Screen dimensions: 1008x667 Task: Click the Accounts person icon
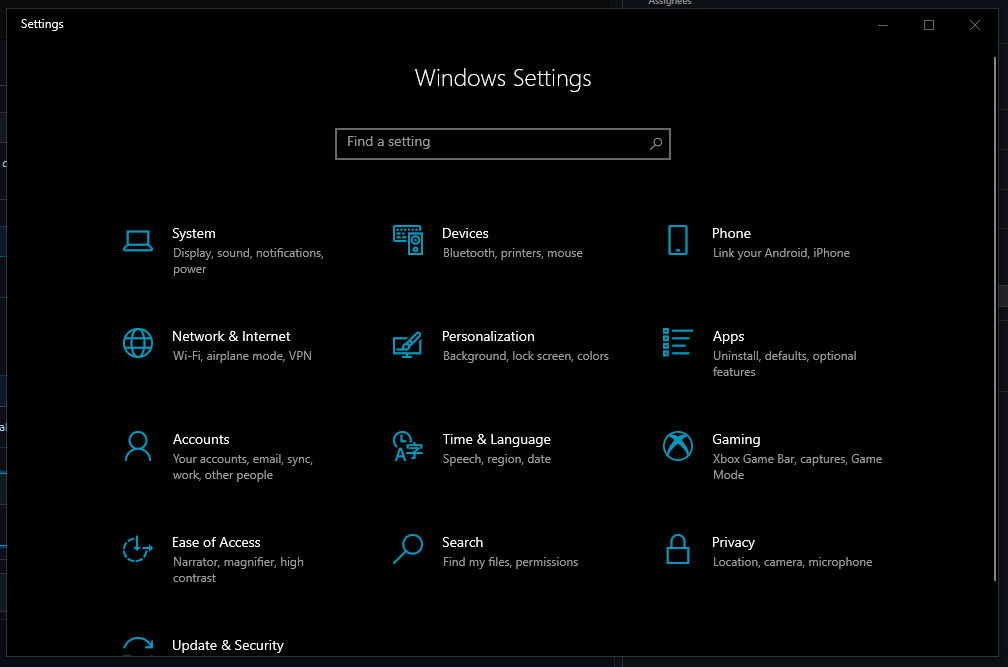point(138,447)
